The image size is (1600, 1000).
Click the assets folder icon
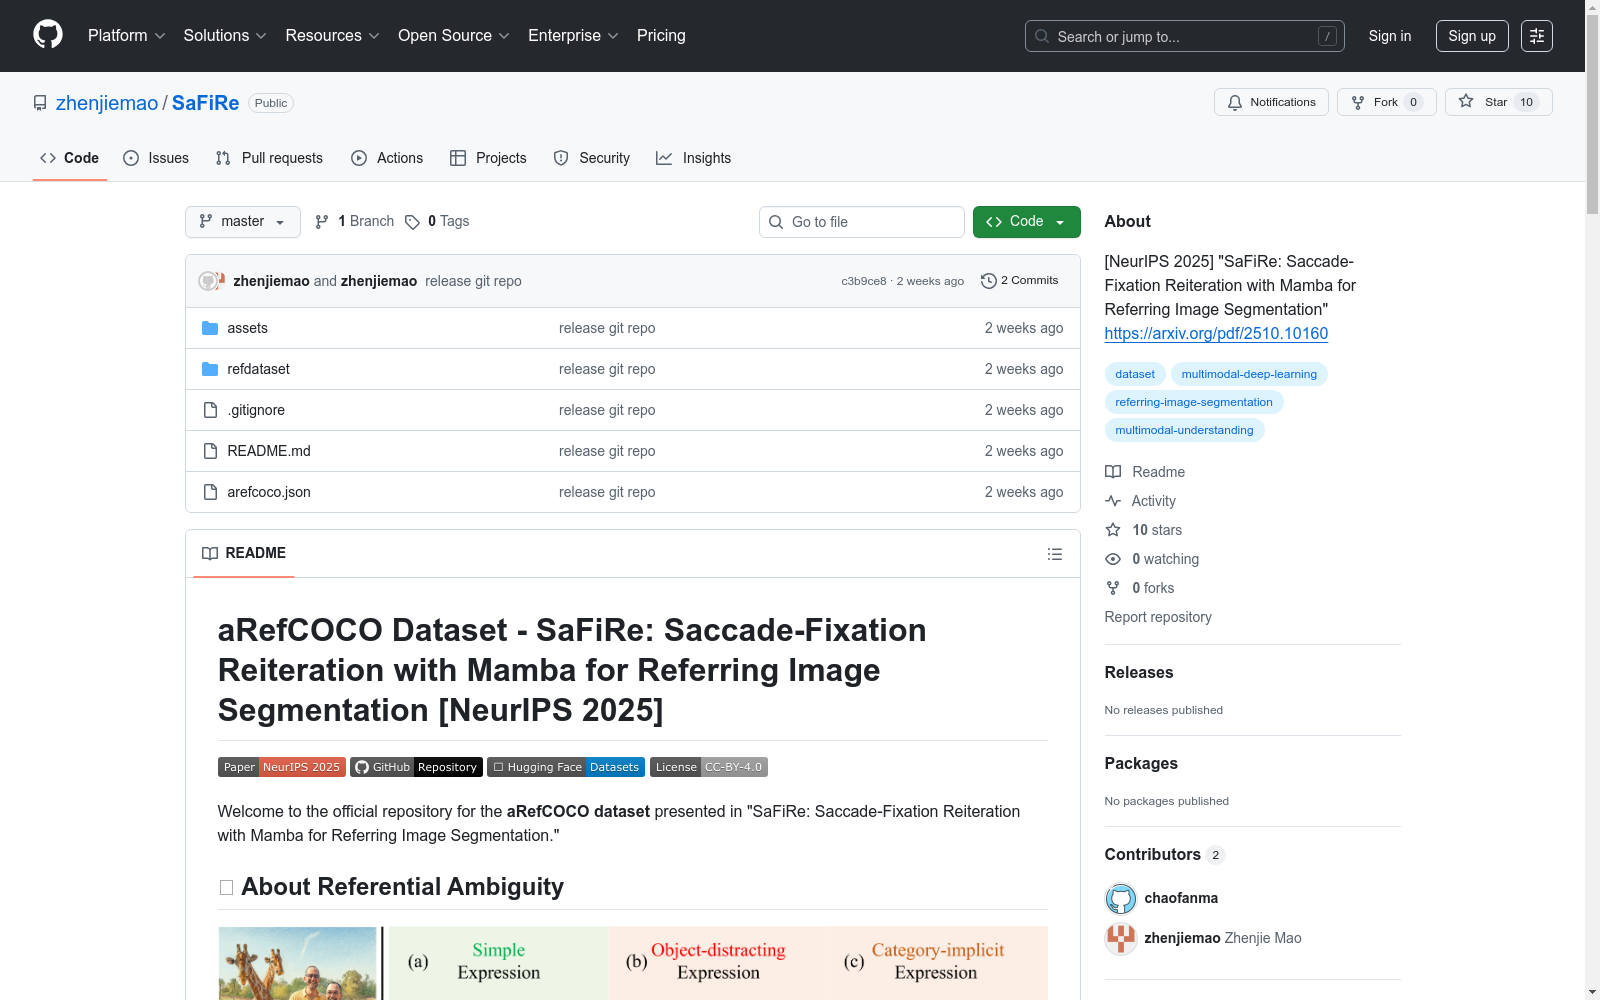[210, 328]
